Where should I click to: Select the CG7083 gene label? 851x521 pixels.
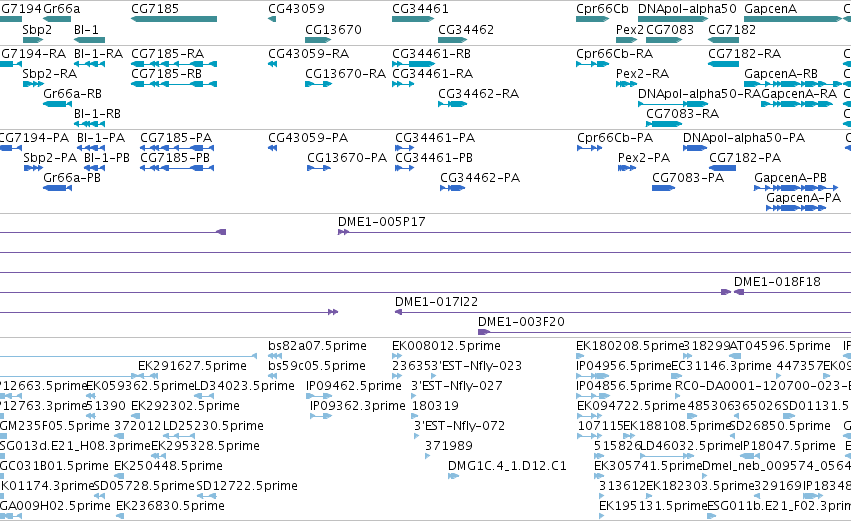point(670,29)
